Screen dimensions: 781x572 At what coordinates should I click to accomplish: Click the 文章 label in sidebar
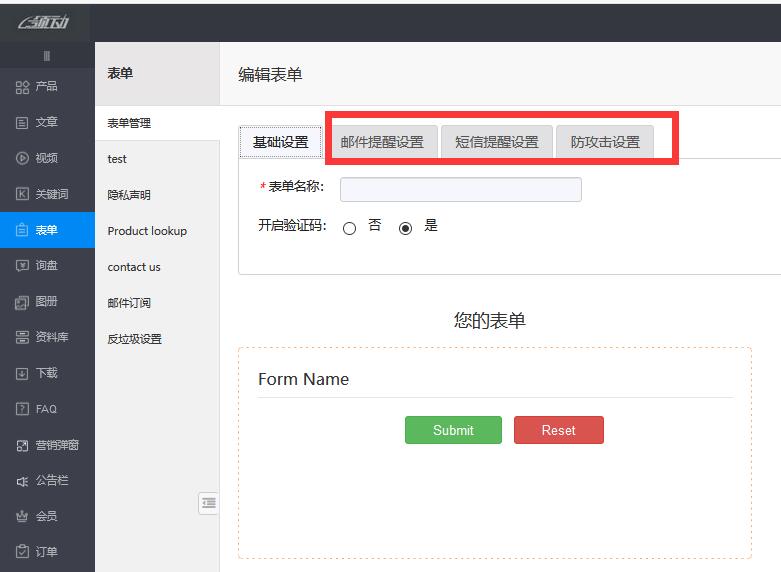pos(46,123)
